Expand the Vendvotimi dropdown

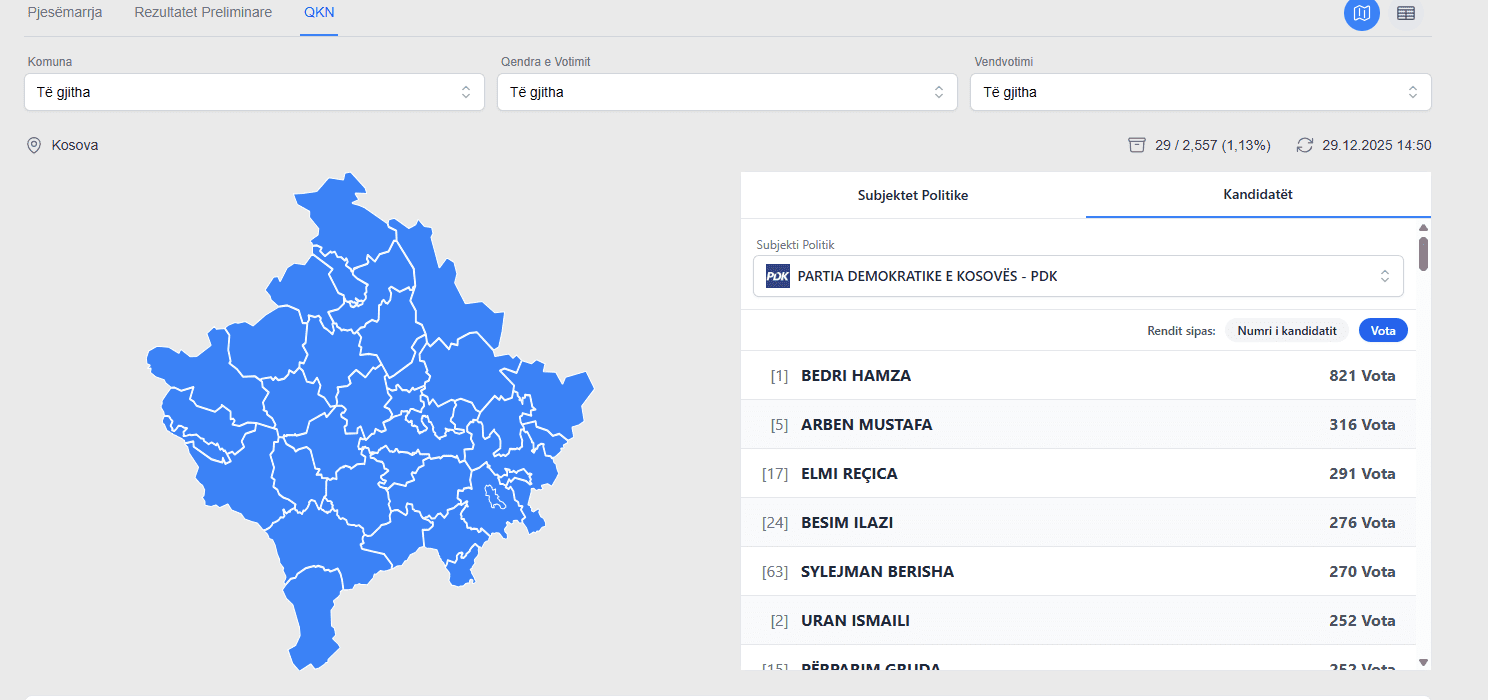[x=1200, y=92]
